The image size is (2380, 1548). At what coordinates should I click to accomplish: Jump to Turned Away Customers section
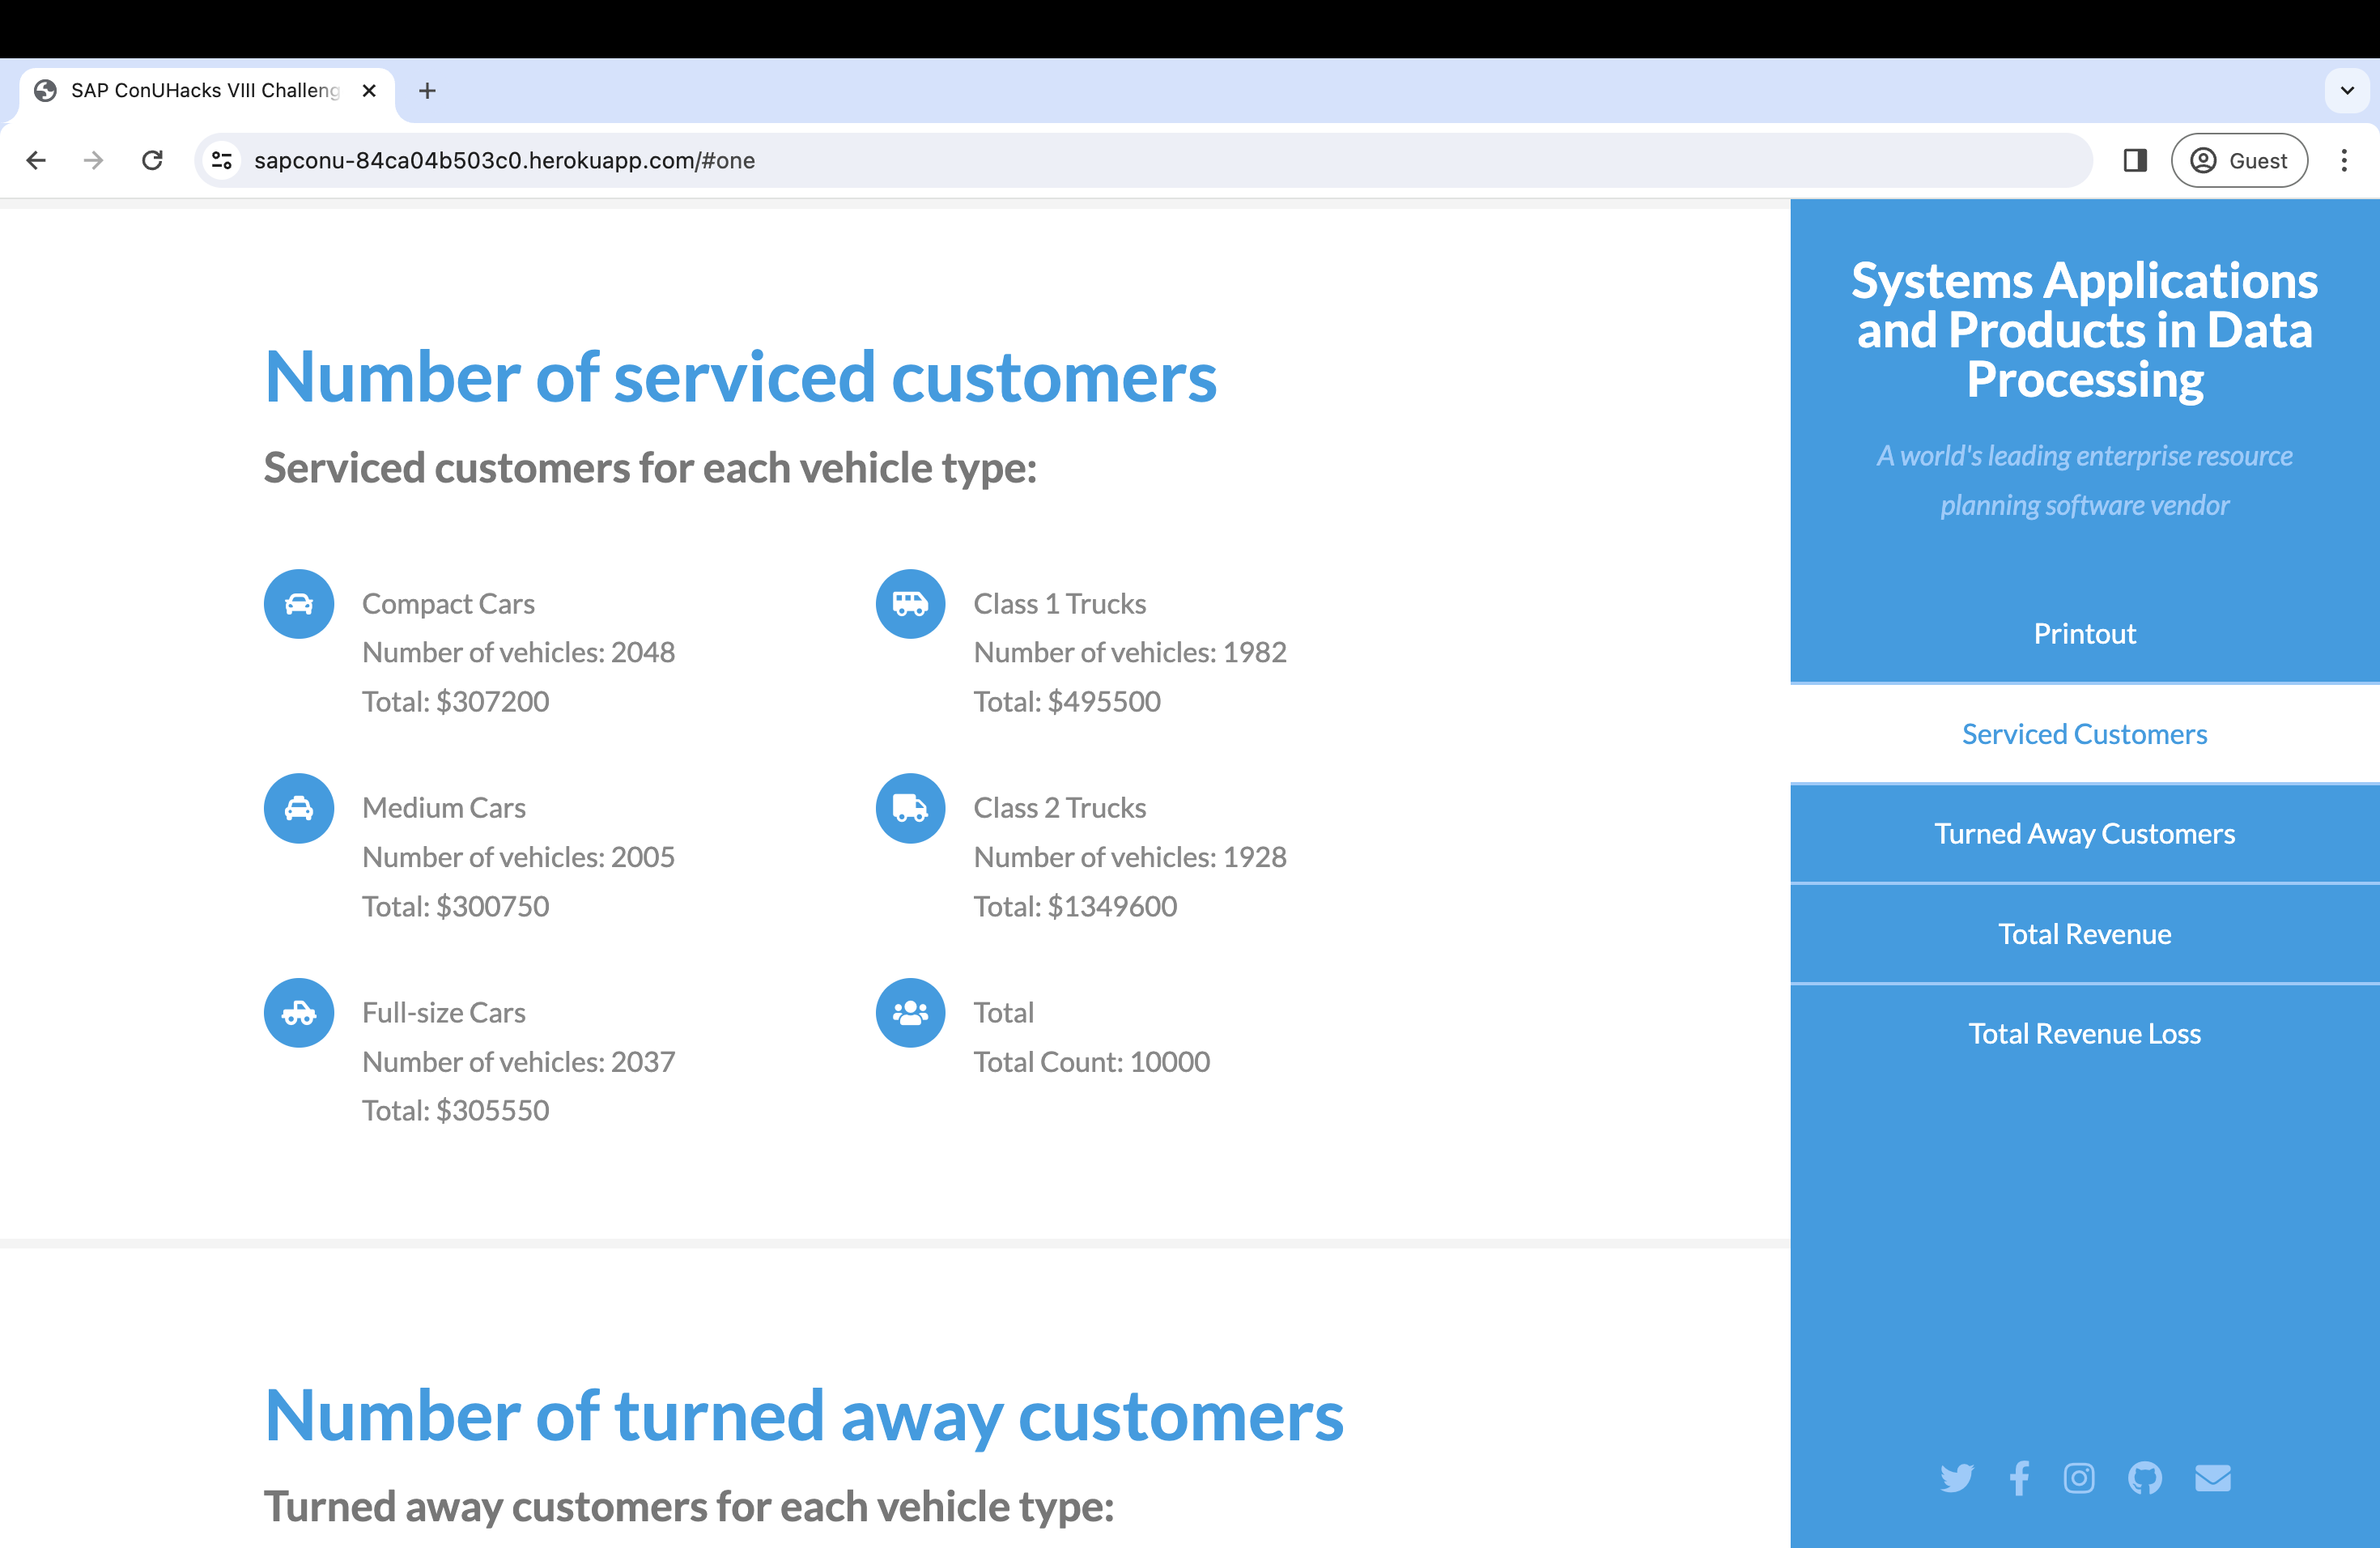[2084, 834]
